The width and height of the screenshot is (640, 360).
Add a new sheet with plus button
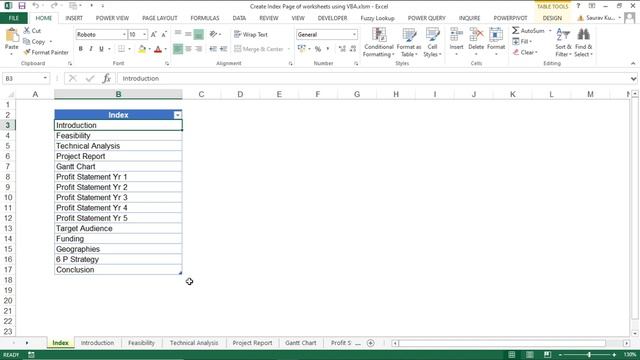tap(371, 343)
